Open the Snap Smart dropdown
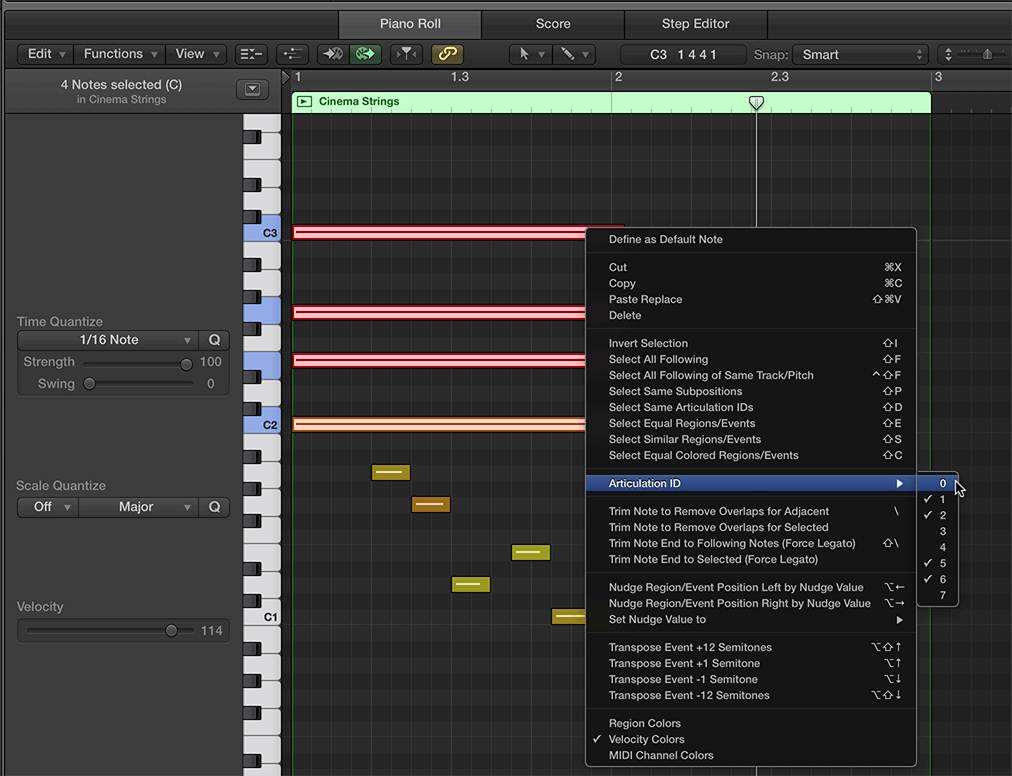 860,55
